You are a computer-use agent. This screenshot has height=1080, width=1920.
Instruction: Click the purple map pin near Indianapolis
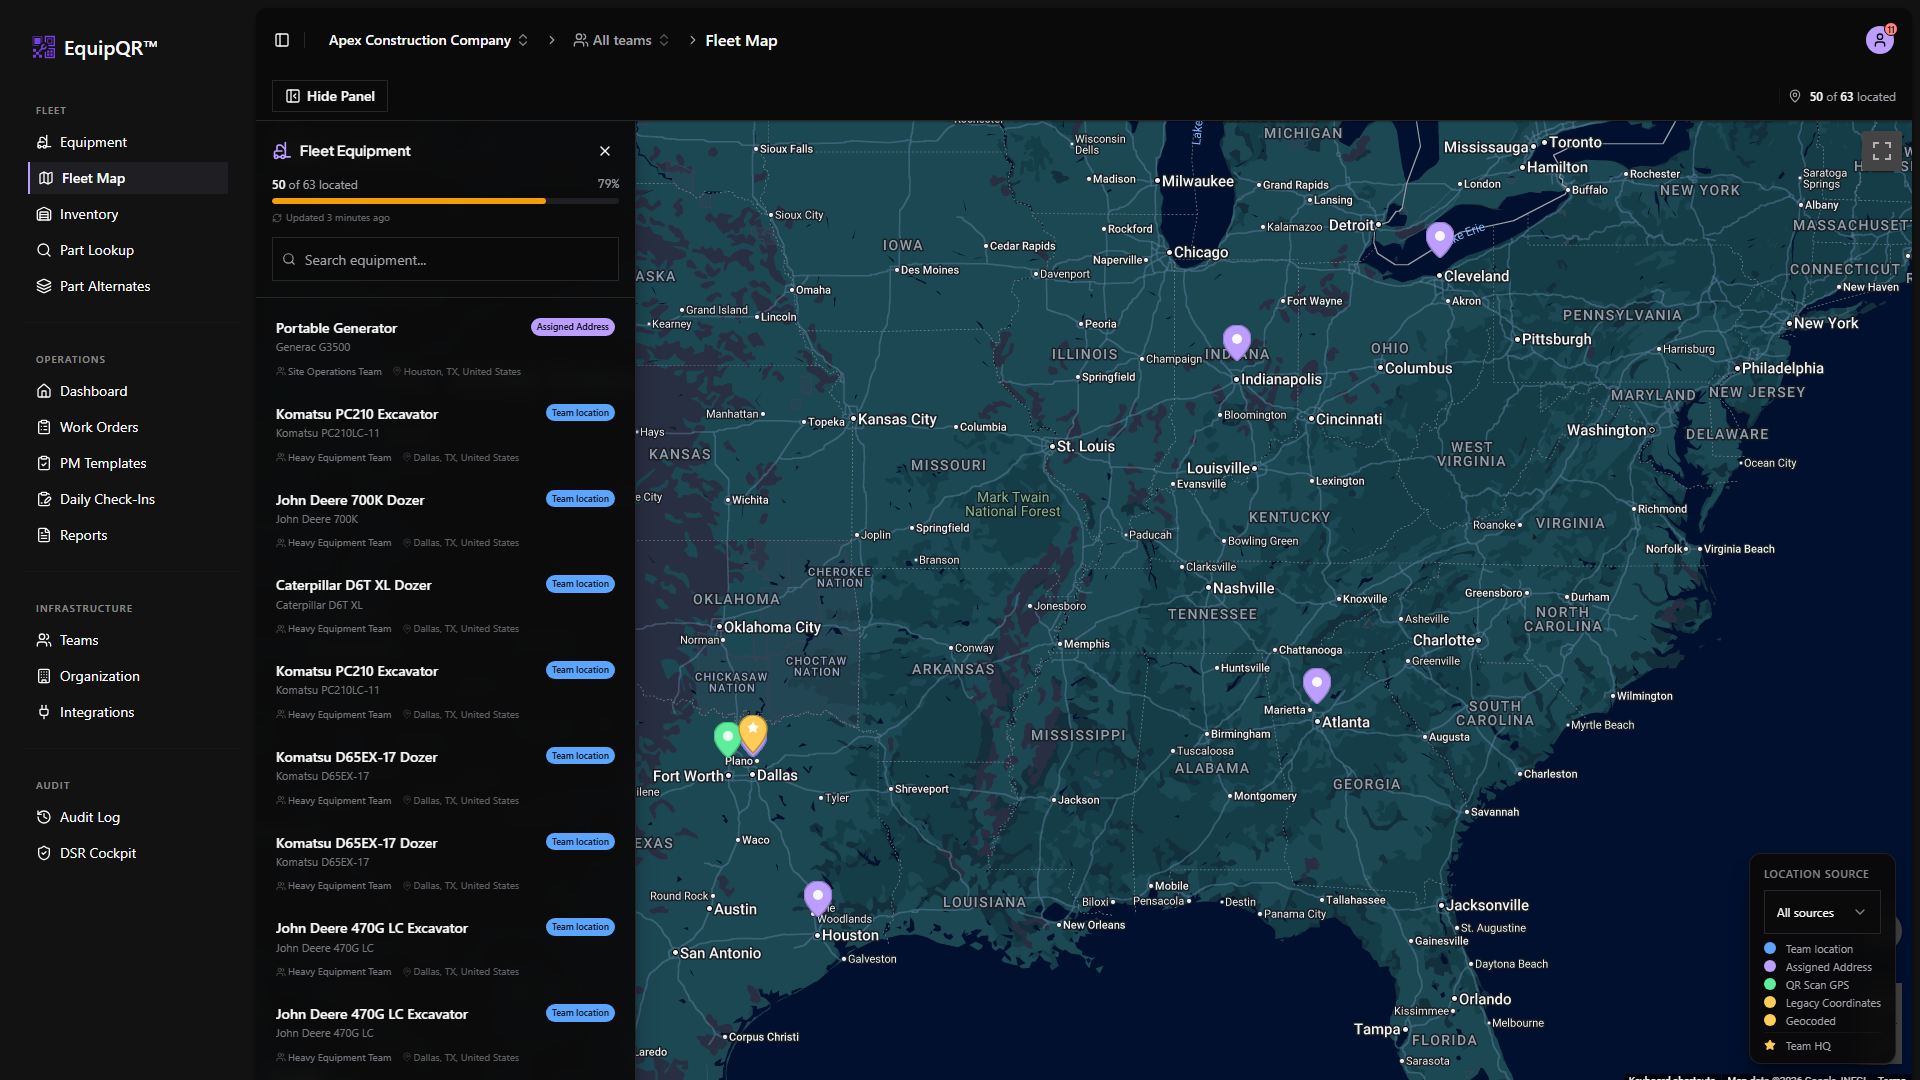pyautogui.click(x=1237, y=342)
